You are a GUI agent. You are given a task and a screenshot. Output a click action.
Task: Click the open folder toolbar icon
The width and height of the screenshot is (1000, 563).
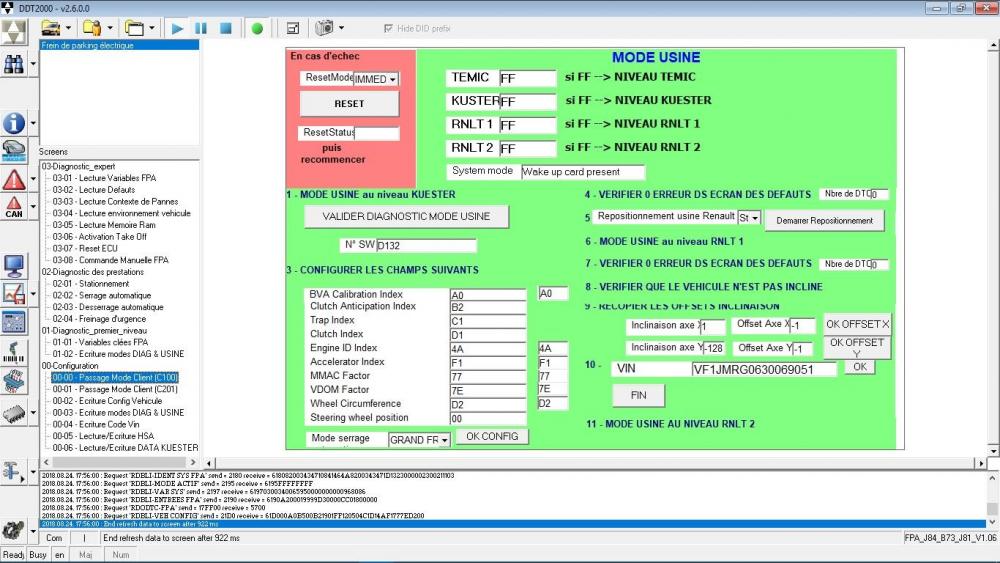coord(134,27)
